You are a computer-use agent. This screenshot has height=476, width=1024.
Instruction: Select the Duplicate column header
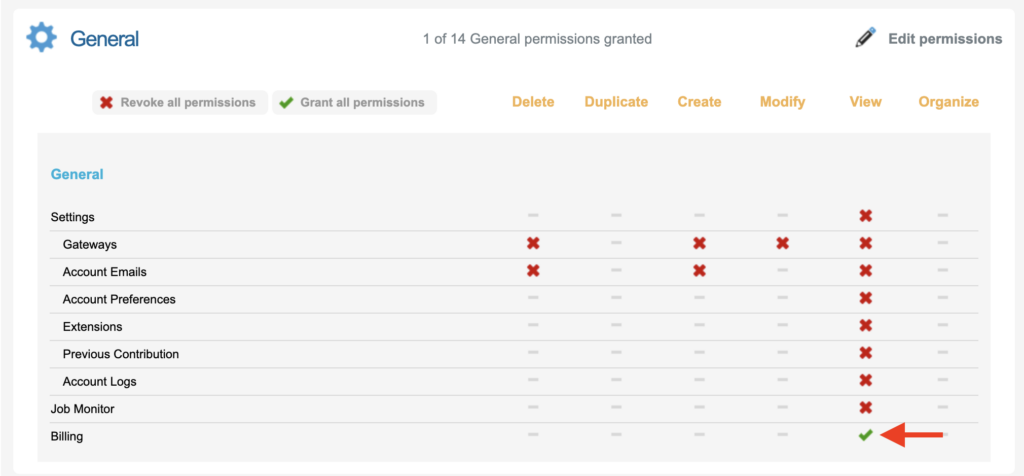coord(616,102)
